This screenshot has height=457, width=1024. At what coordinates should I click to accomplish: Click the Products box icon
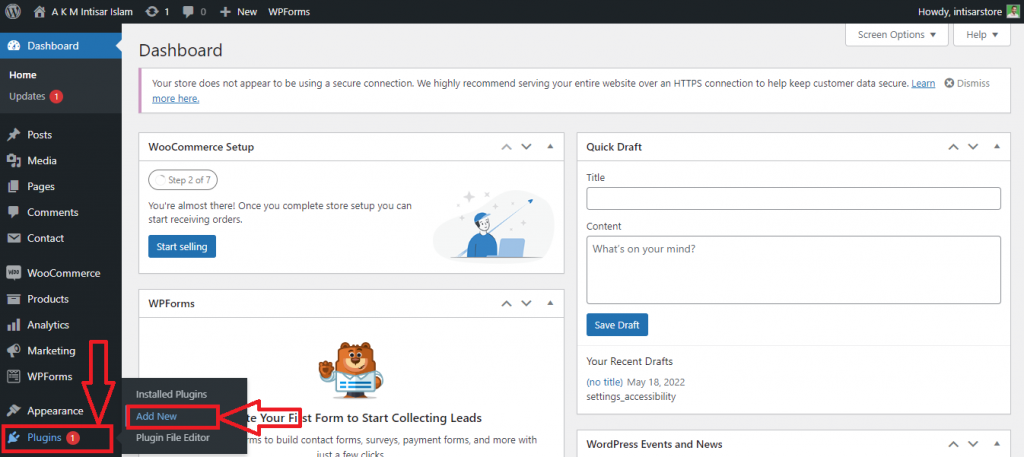tap(14, 299)
